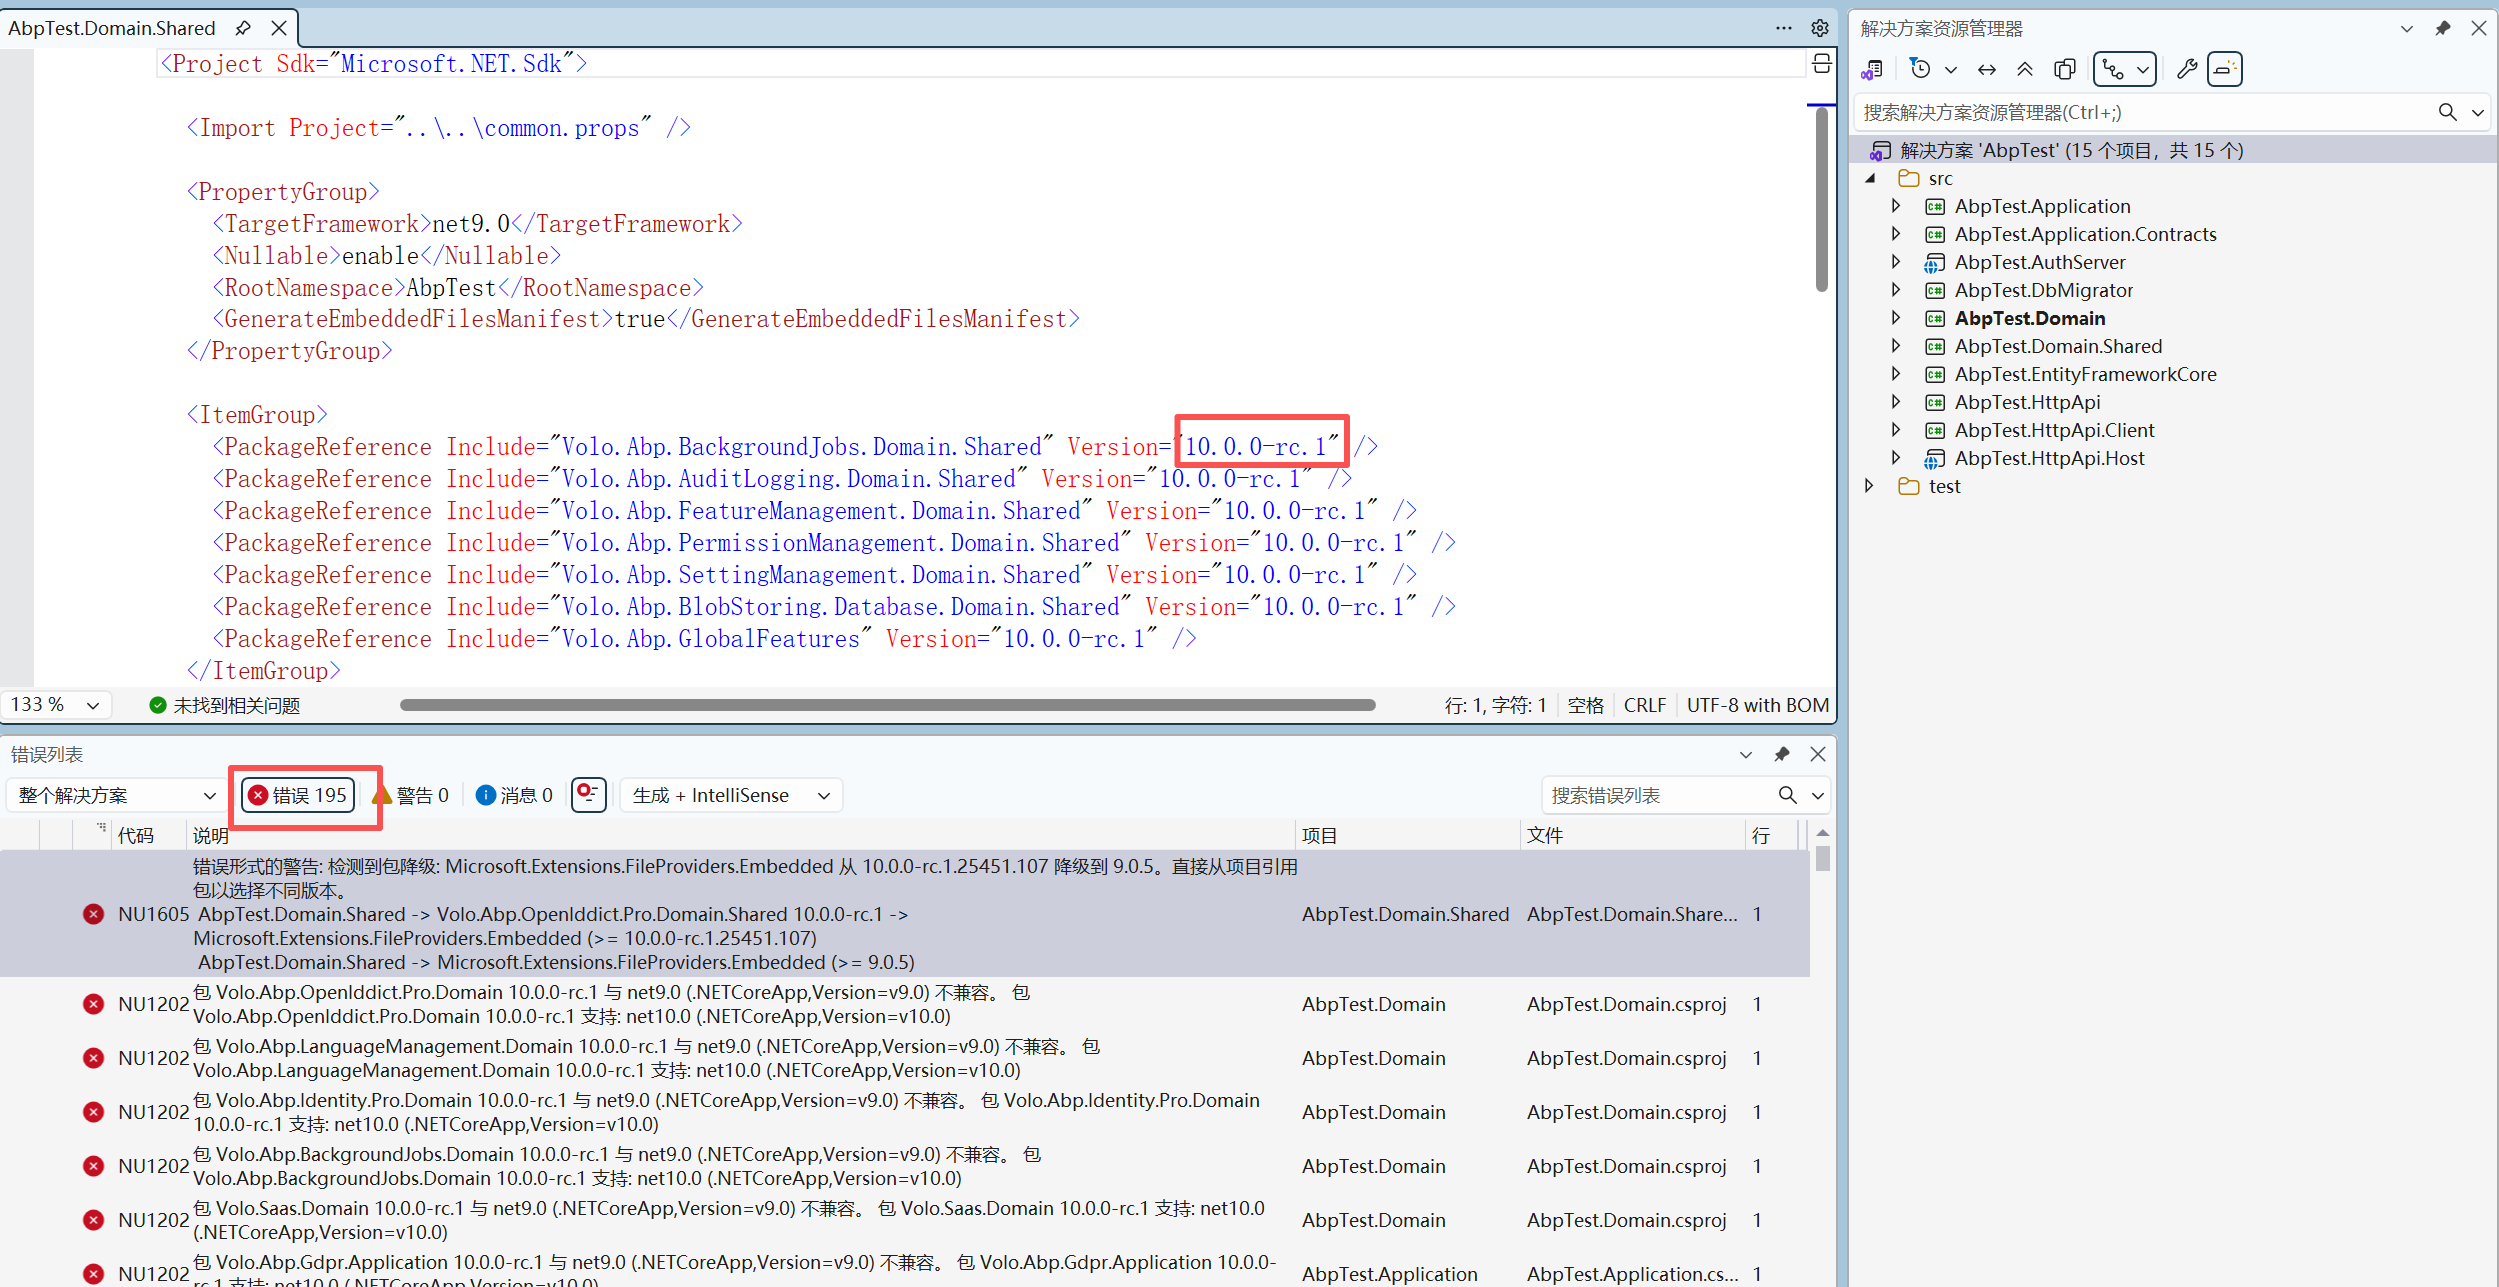Open the 整个解决方案 scope dropdown
Image resolution: width=2499 pixels, height=1287 pixels.
coord(116,795)
